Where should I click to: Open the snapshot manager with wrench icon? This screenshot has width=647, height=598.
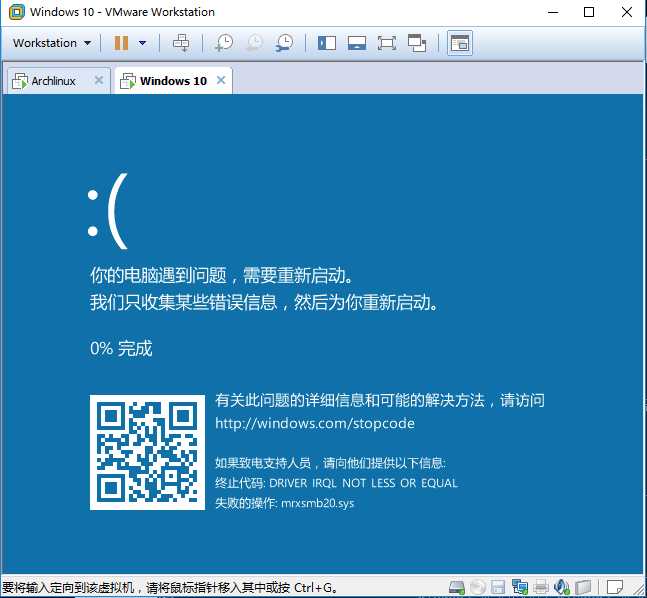(x=285, y=43)
